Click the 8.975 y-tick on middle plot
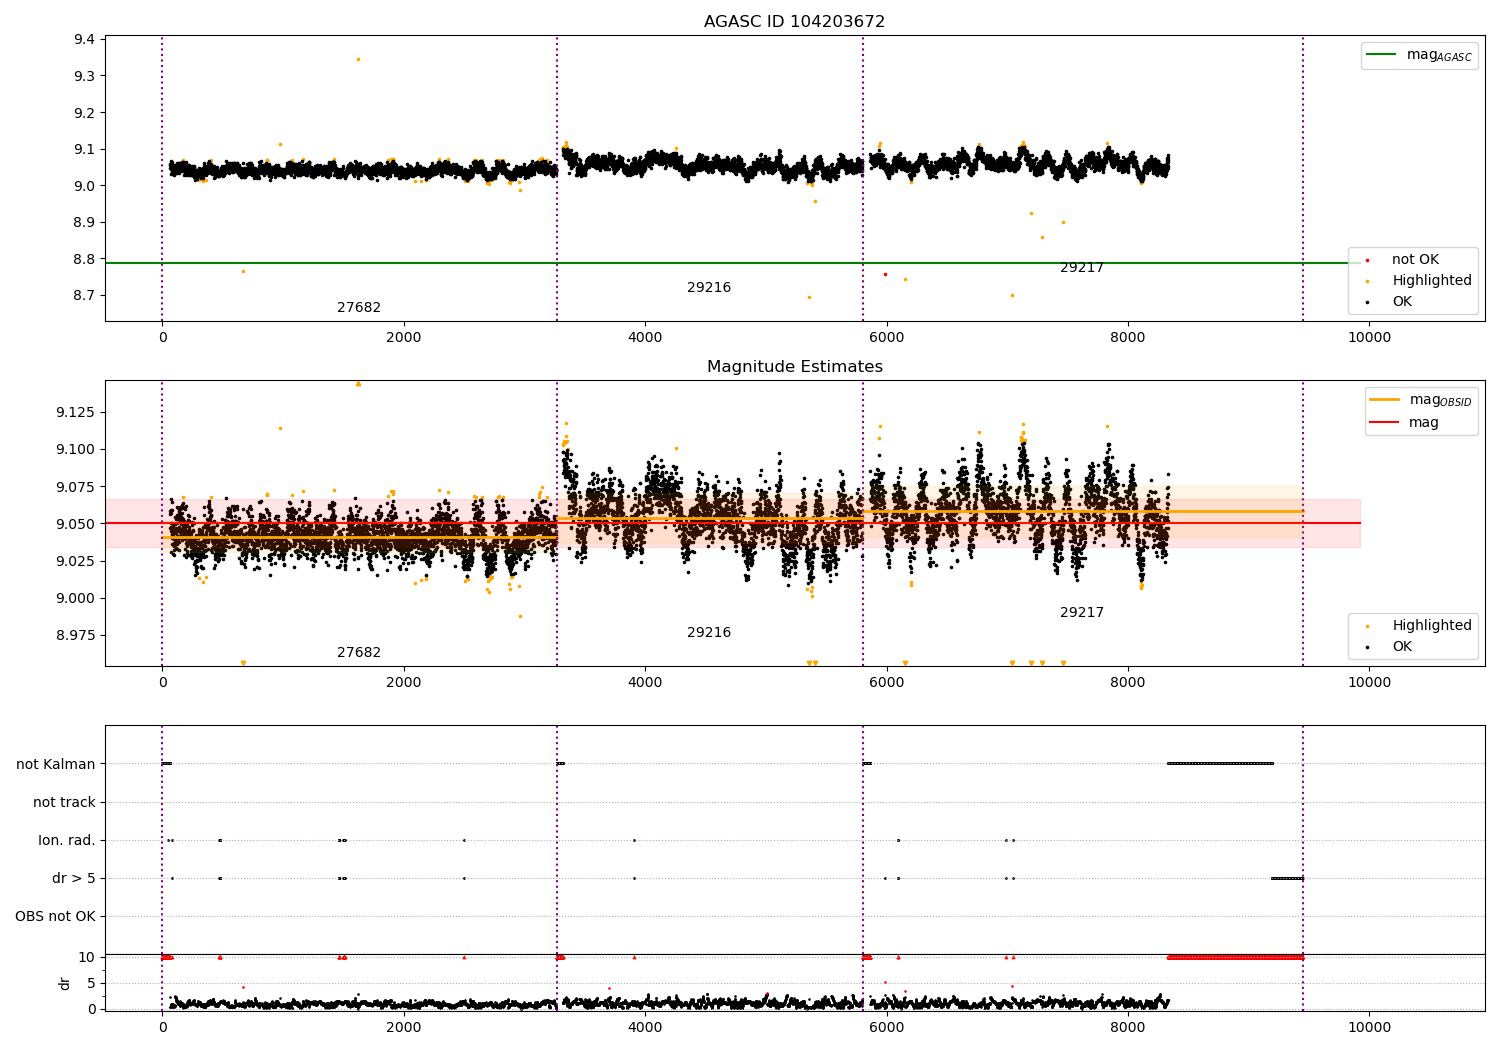This screenshot has width=1500, height=1050. click(76, 636)
